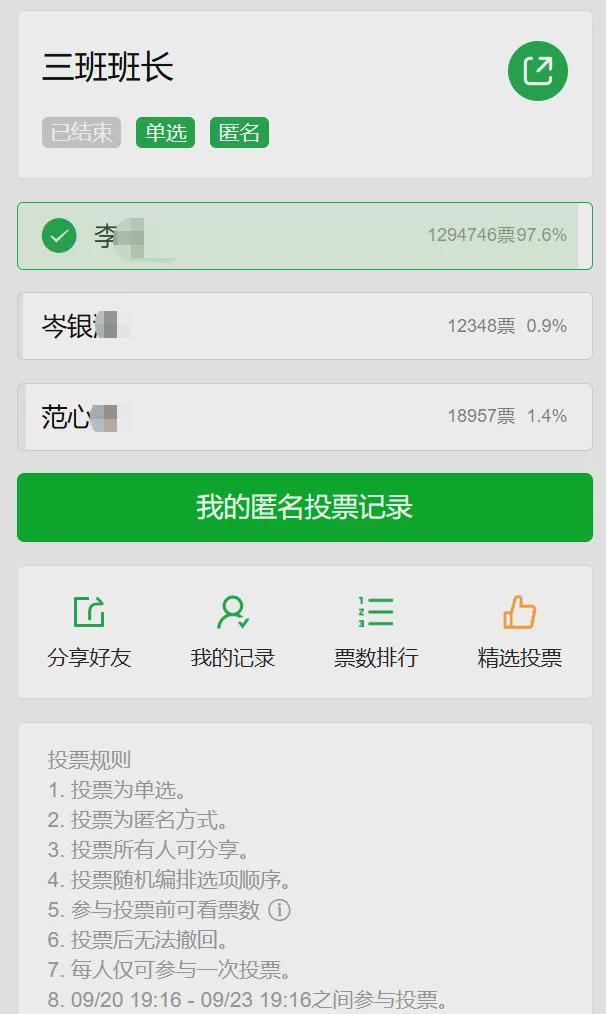This screenshot has height=1014, width=606.
Task: Click the 精选投票 label text
Action: coord(519,658)
